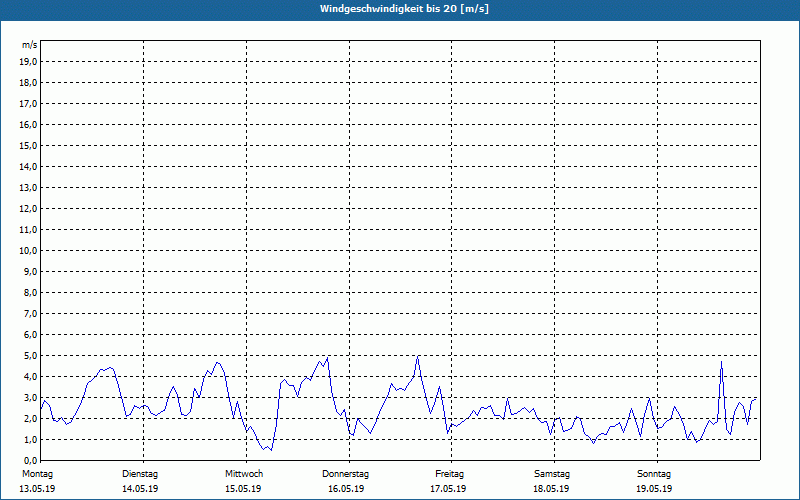800x500 pixels.
Task: Select the 14,0 y-axis label
Action: pos(28,166)
